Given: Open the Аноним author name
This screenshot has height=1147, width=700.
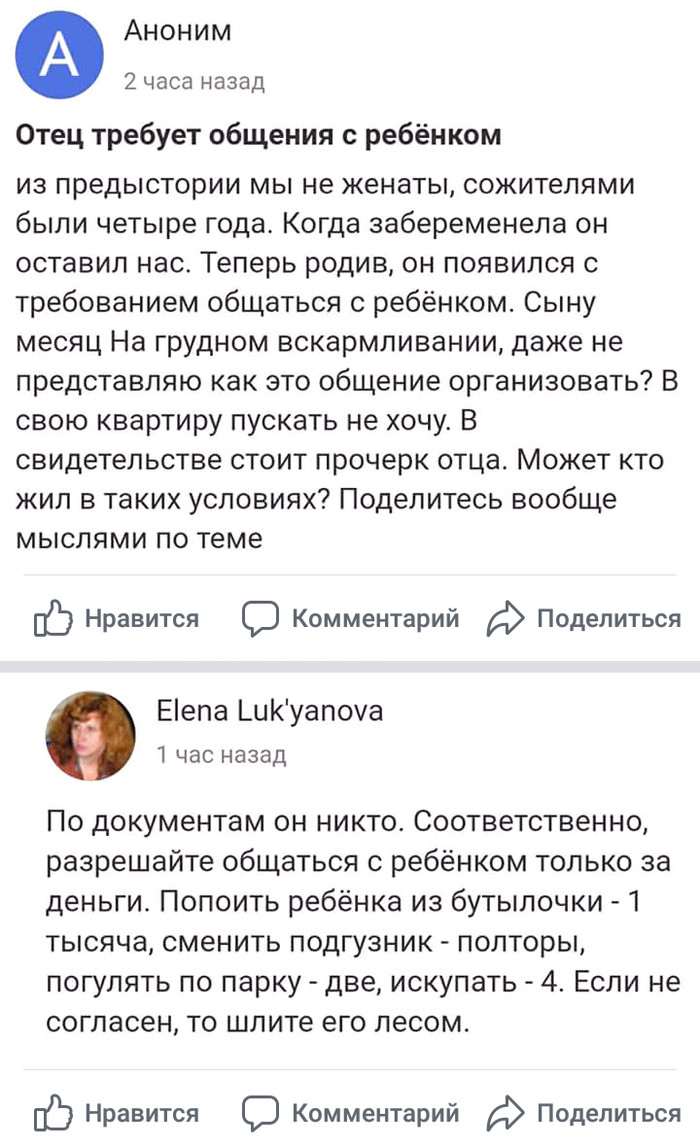Looking at the screenshot, I should point(177,32).
